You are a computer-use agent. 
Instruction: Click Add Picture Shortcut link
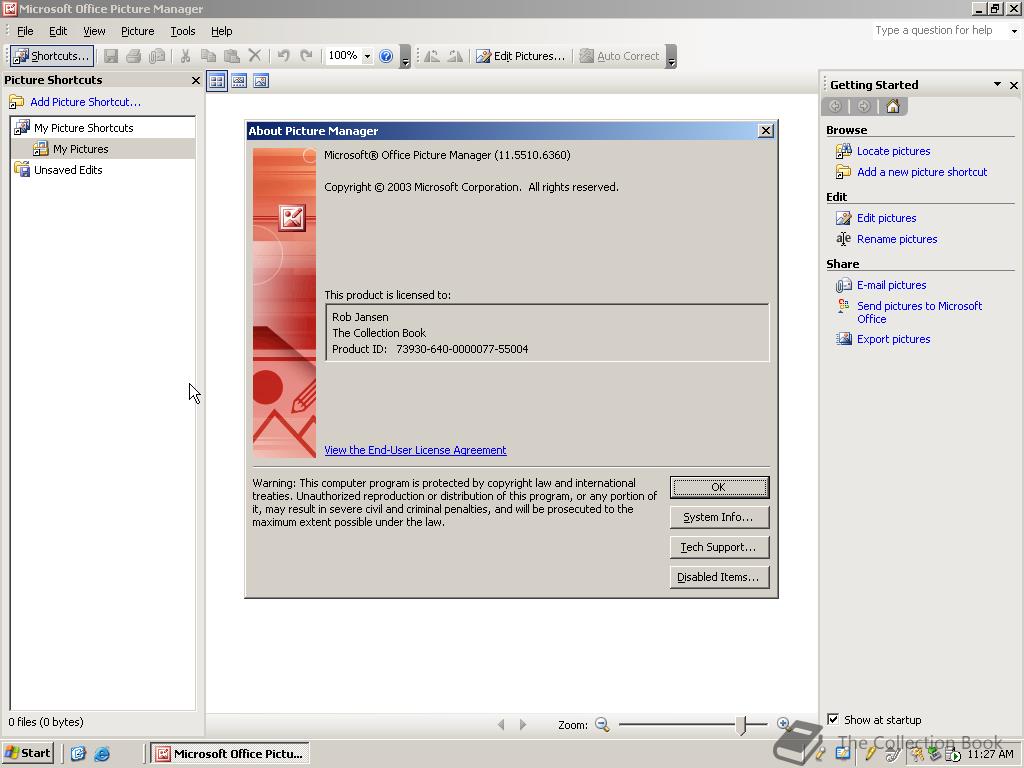[x=85, y=102]
